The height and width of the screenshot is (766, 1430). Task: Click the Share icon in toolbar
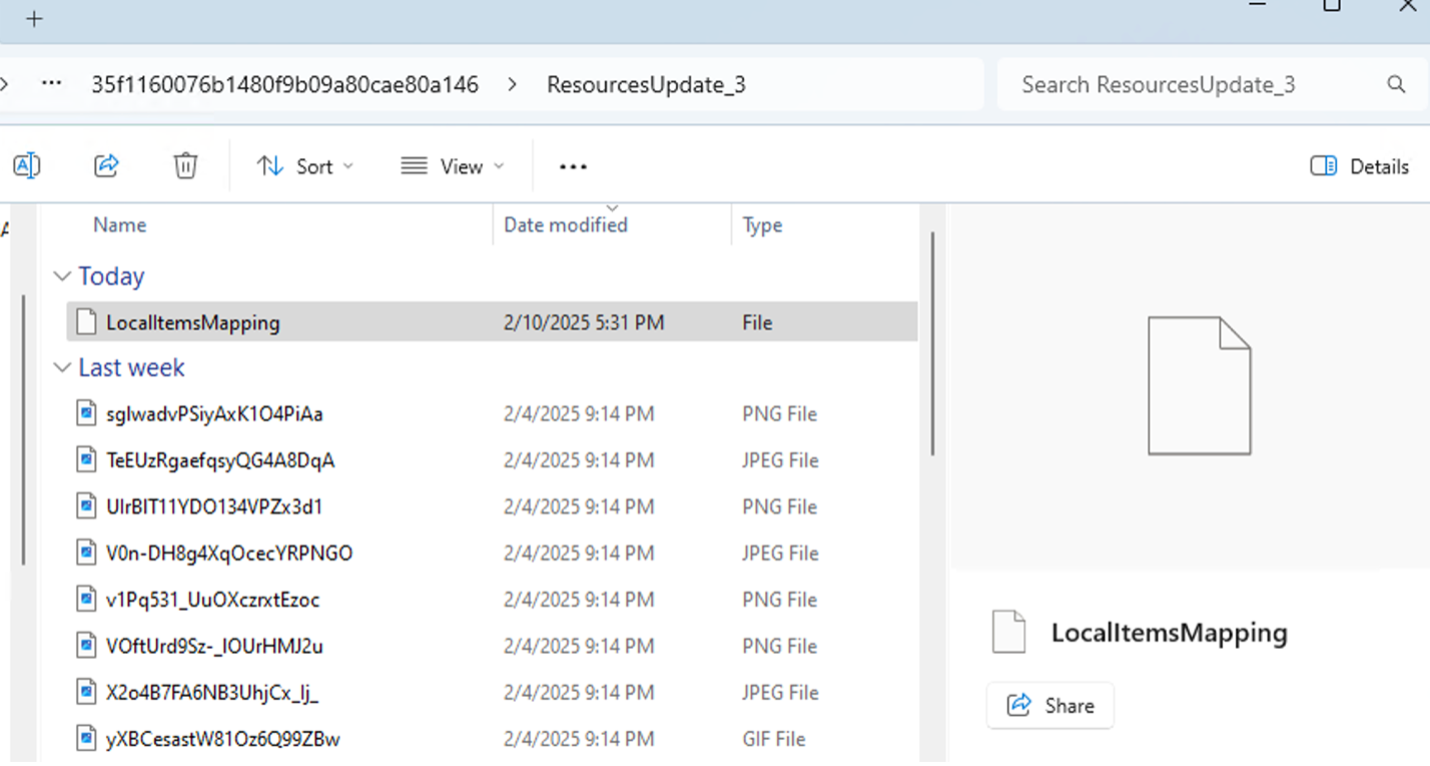coord(107,166)
